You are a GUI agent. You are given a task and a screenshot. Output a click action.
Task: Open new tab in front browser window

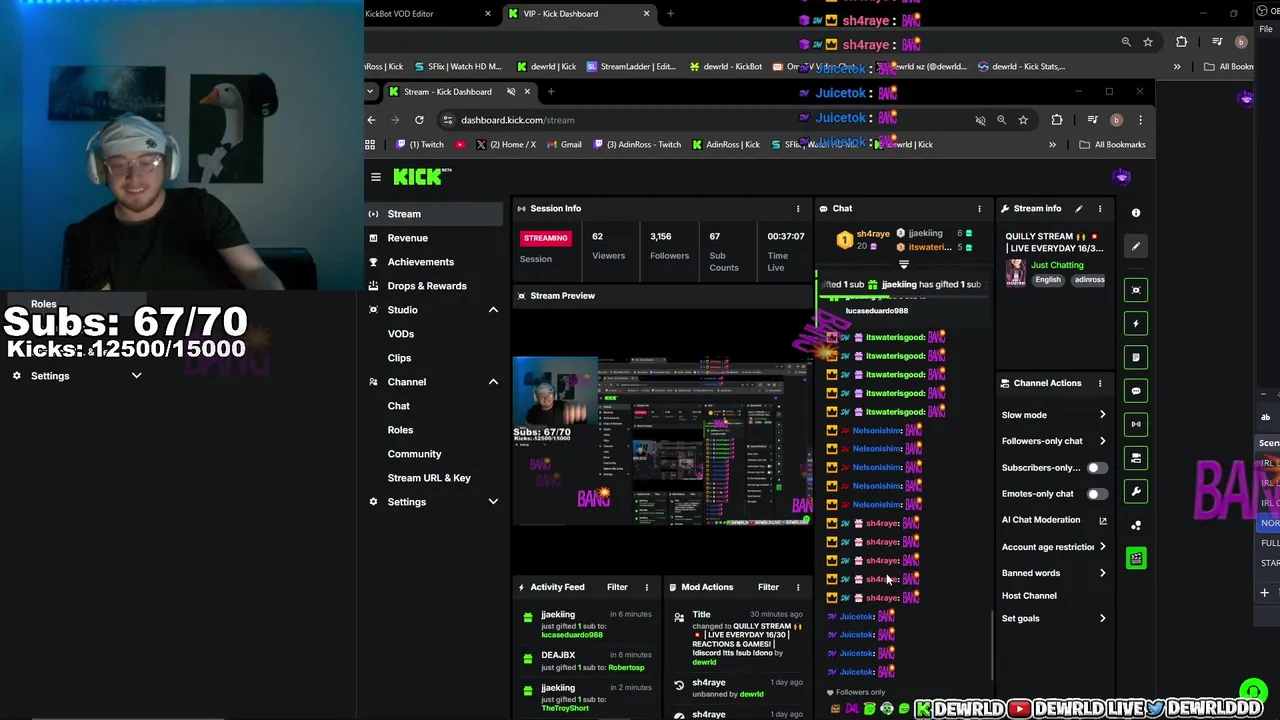click(551, 92)
